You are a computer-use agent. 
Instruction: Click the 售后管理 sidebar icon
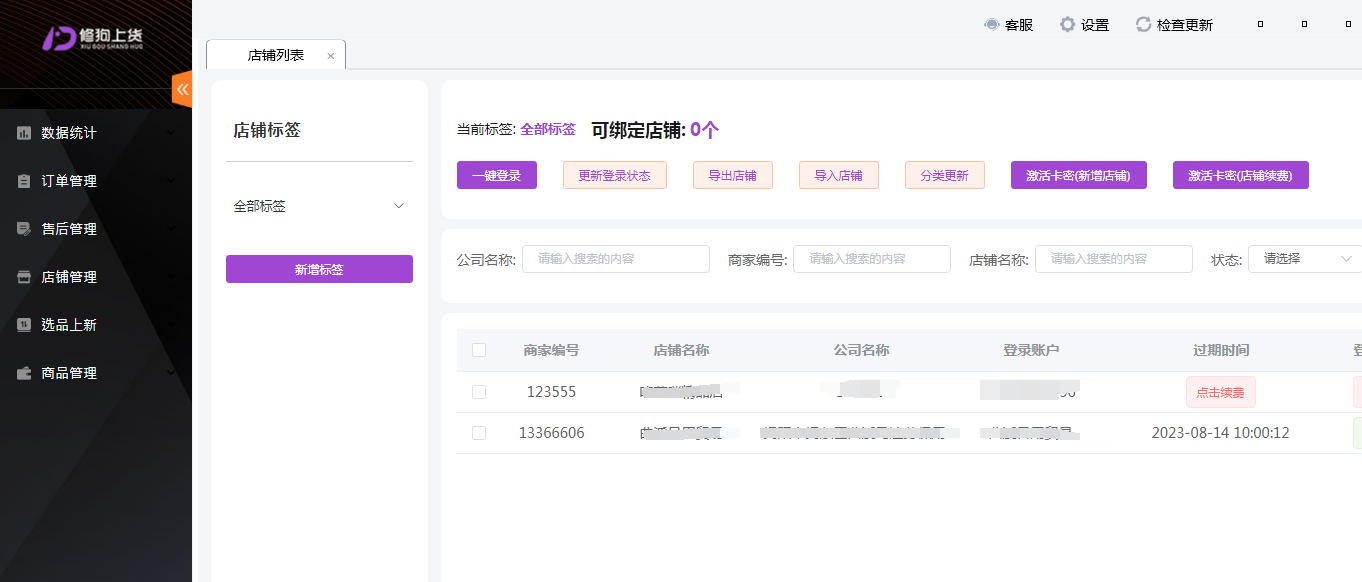[x=24, y=229]
